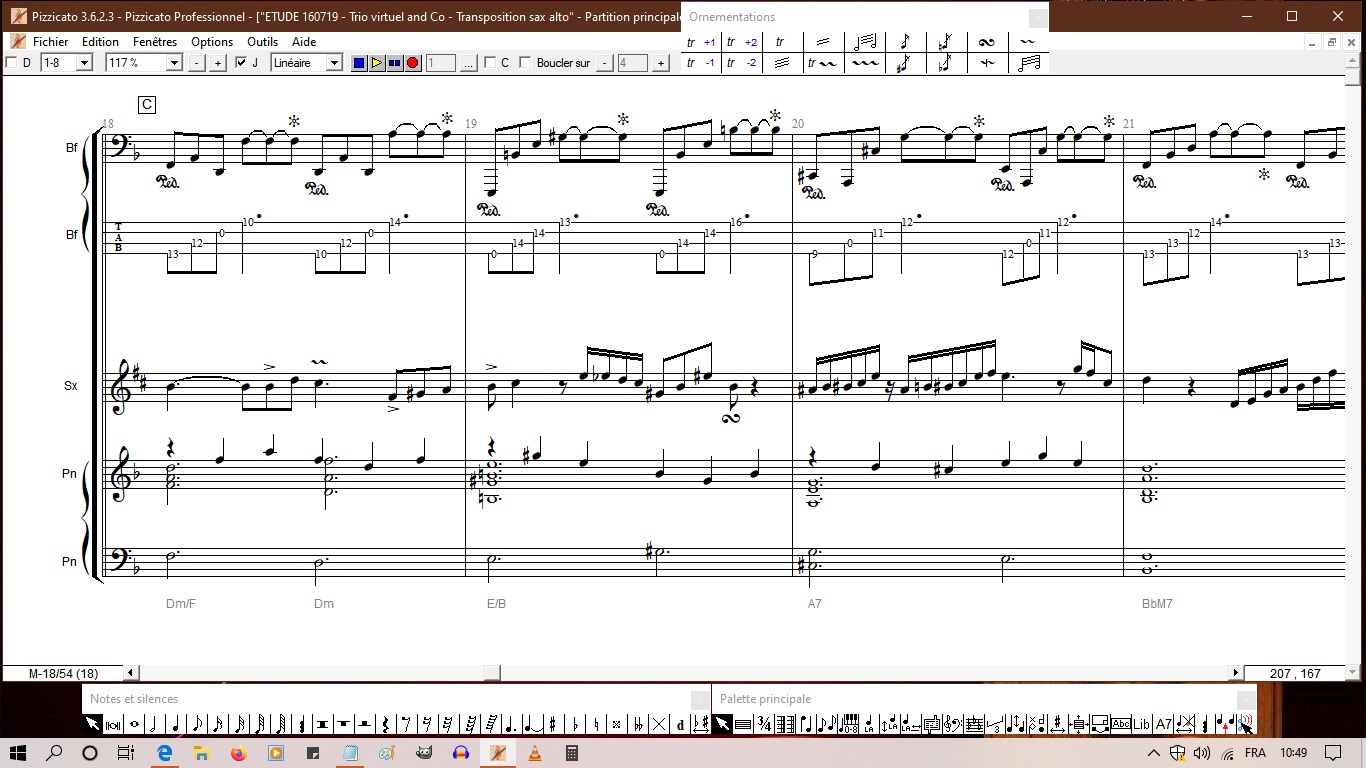The height and width of the screenshot is (768, 1366).
Task: Click the horizontal scrollbar thumb
Action: (x=492, y=673)
